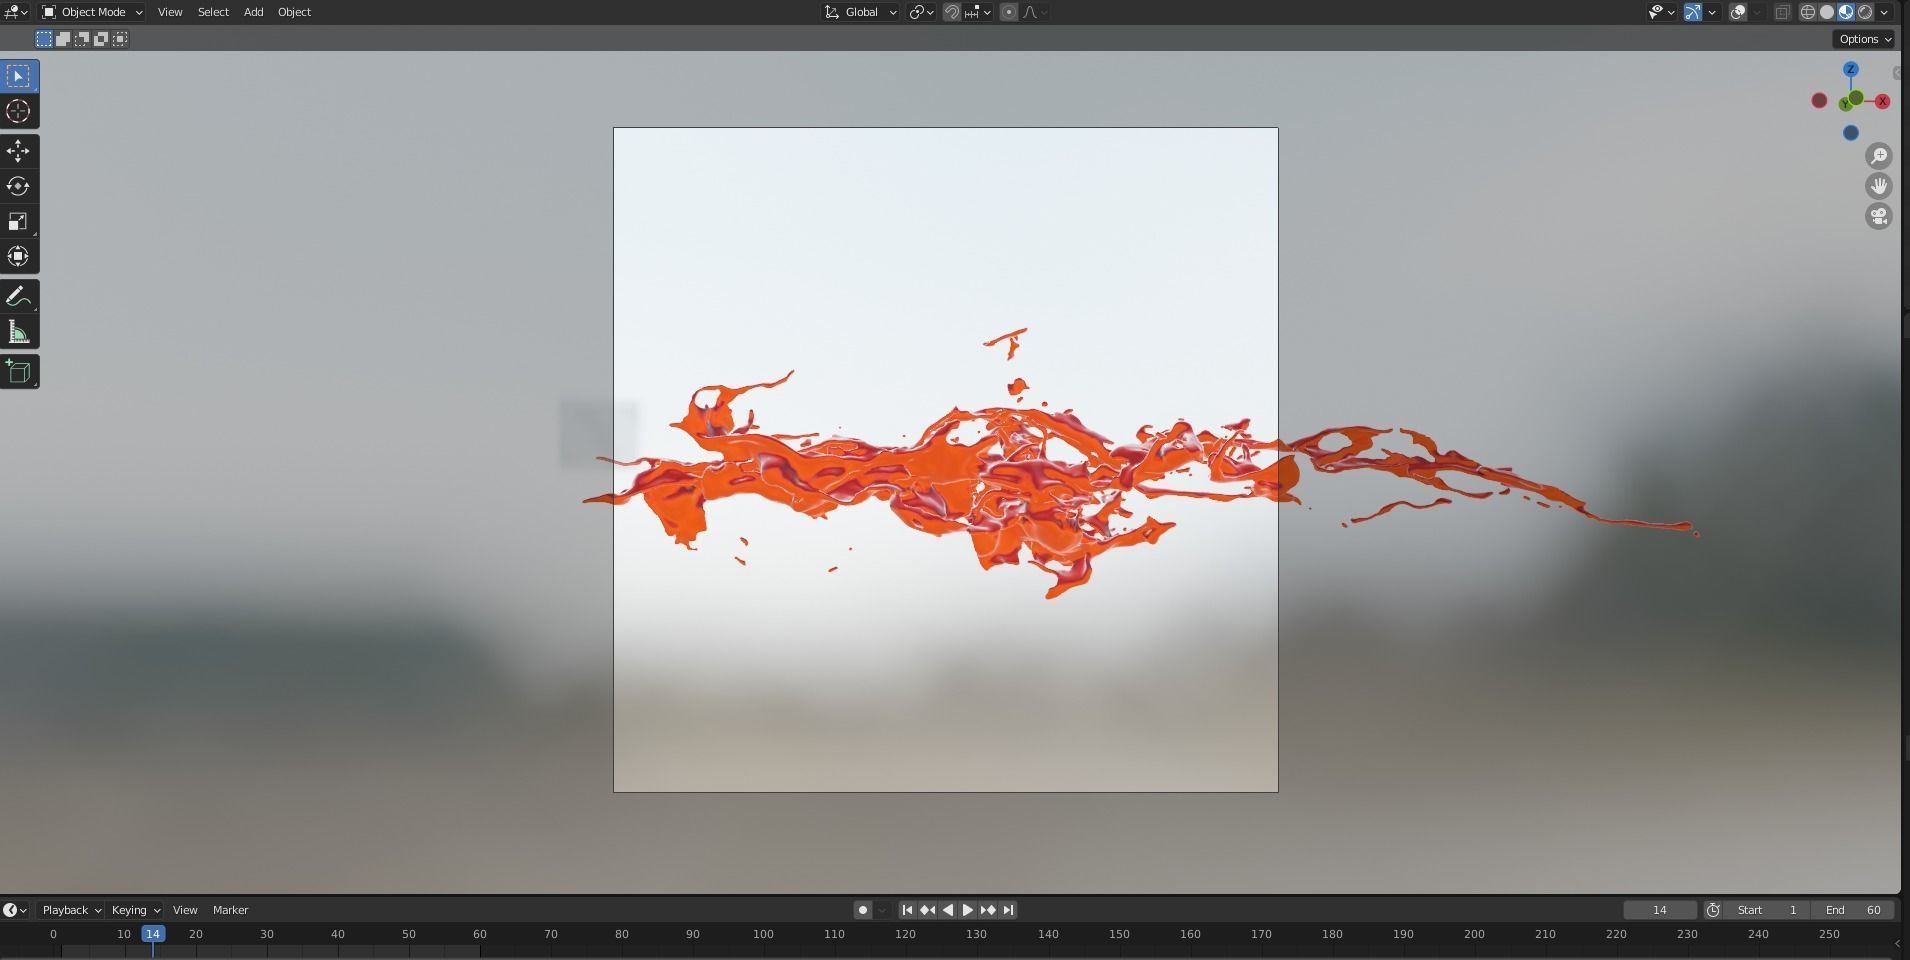Open the Object menu
Screen dimensions: 1910x960
[293, 11]
